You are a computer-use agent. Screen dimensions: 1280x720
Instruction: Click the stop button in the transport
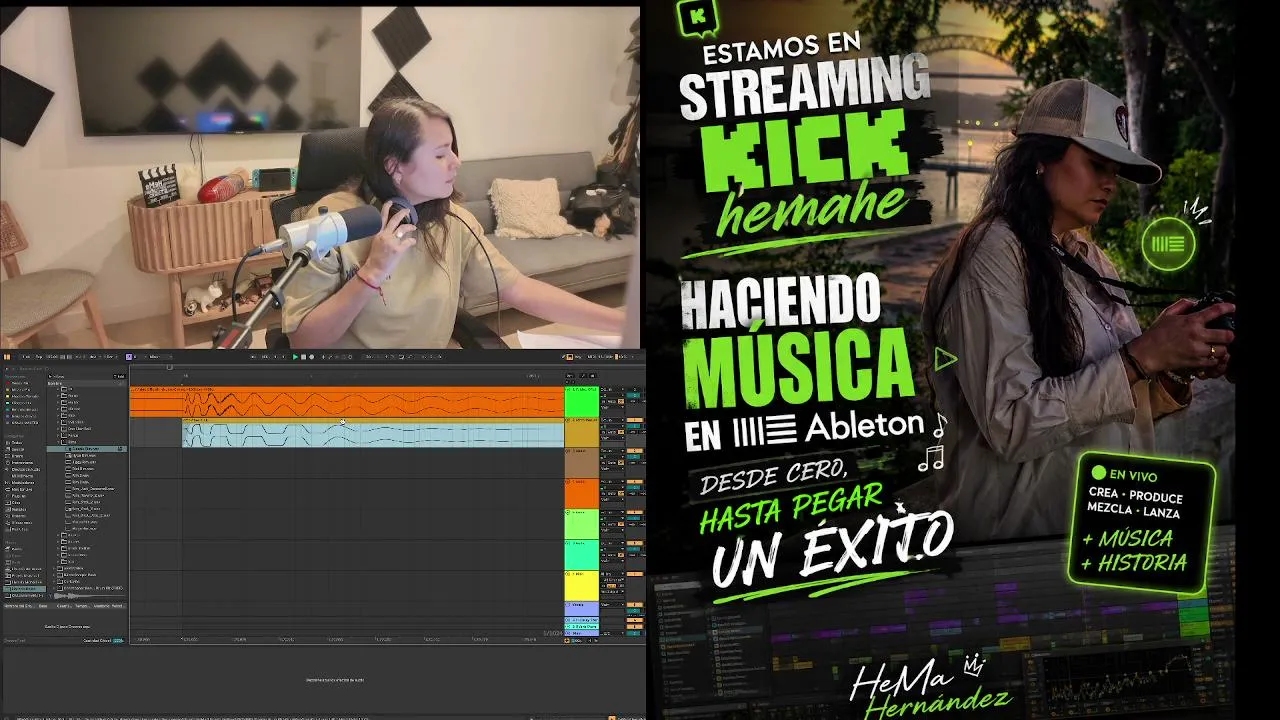click(x=304, y=357)
